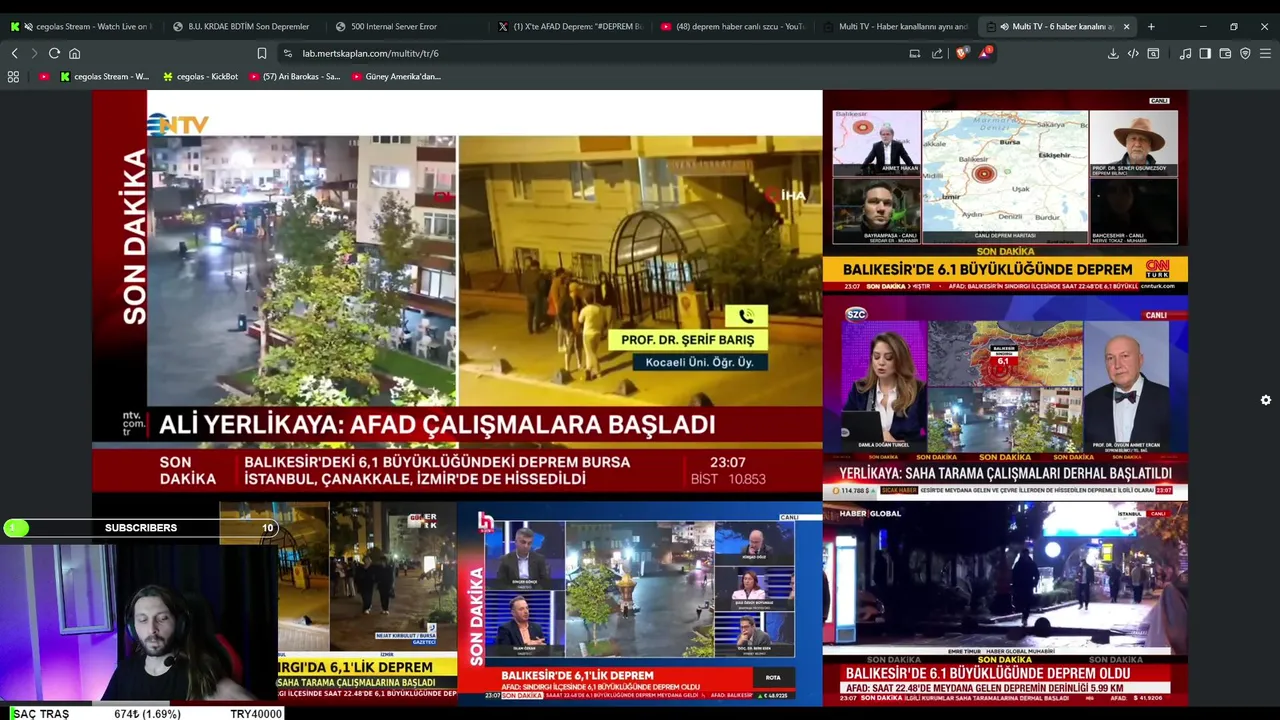This screenshot has width=1280, height=720.
Task: Open the apps grid in bookmarks bar
Action: click(x=13, y=76)
